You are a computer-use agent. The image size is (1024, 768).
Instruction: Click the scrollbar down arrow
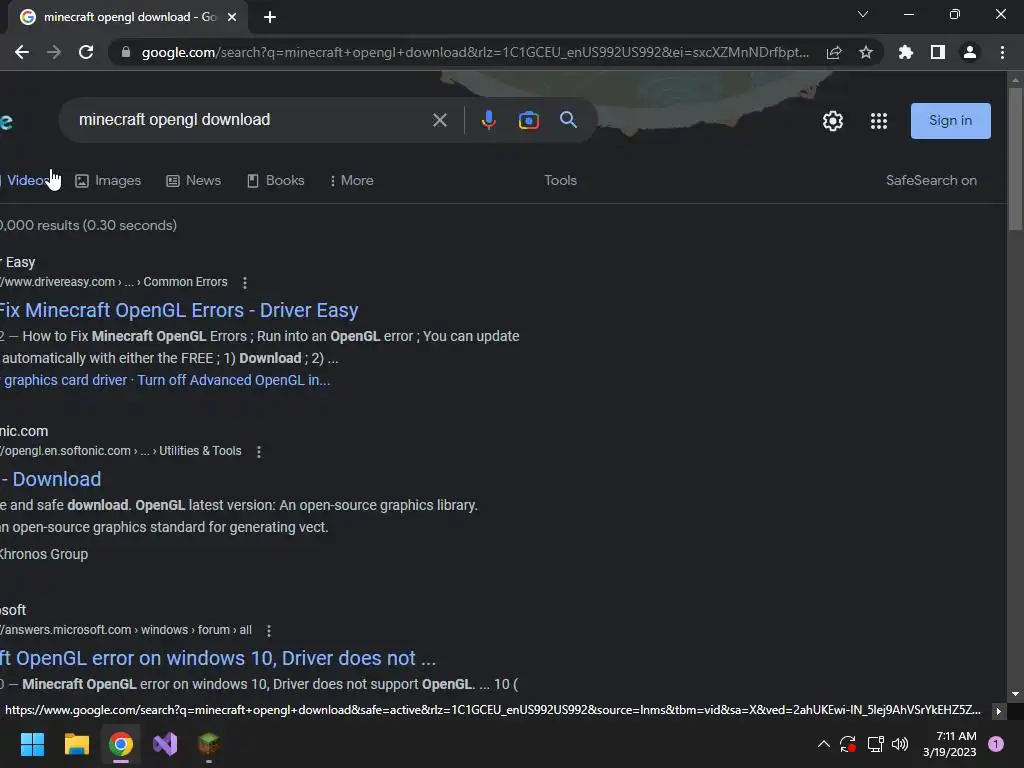(1015, 694)
